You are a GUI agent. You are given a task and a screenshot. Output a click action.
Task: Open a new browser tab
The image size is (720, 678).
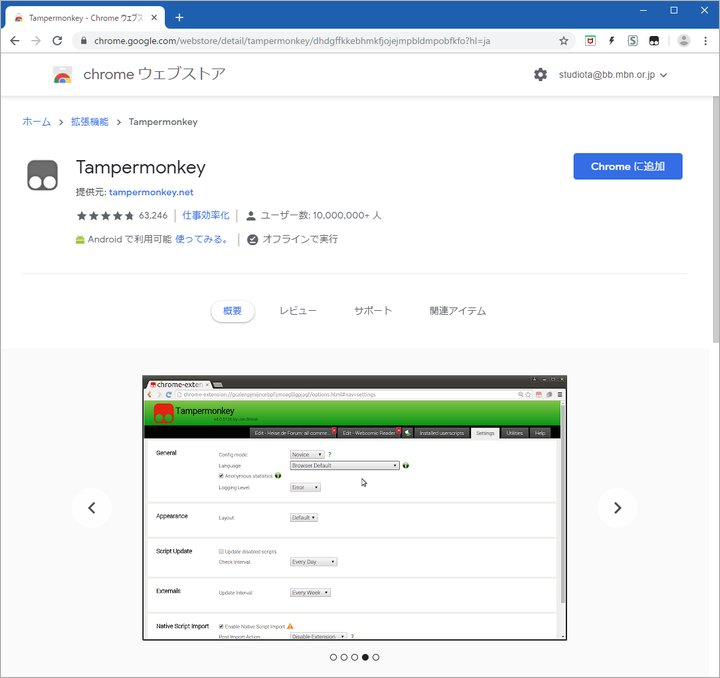click(179, 17)
